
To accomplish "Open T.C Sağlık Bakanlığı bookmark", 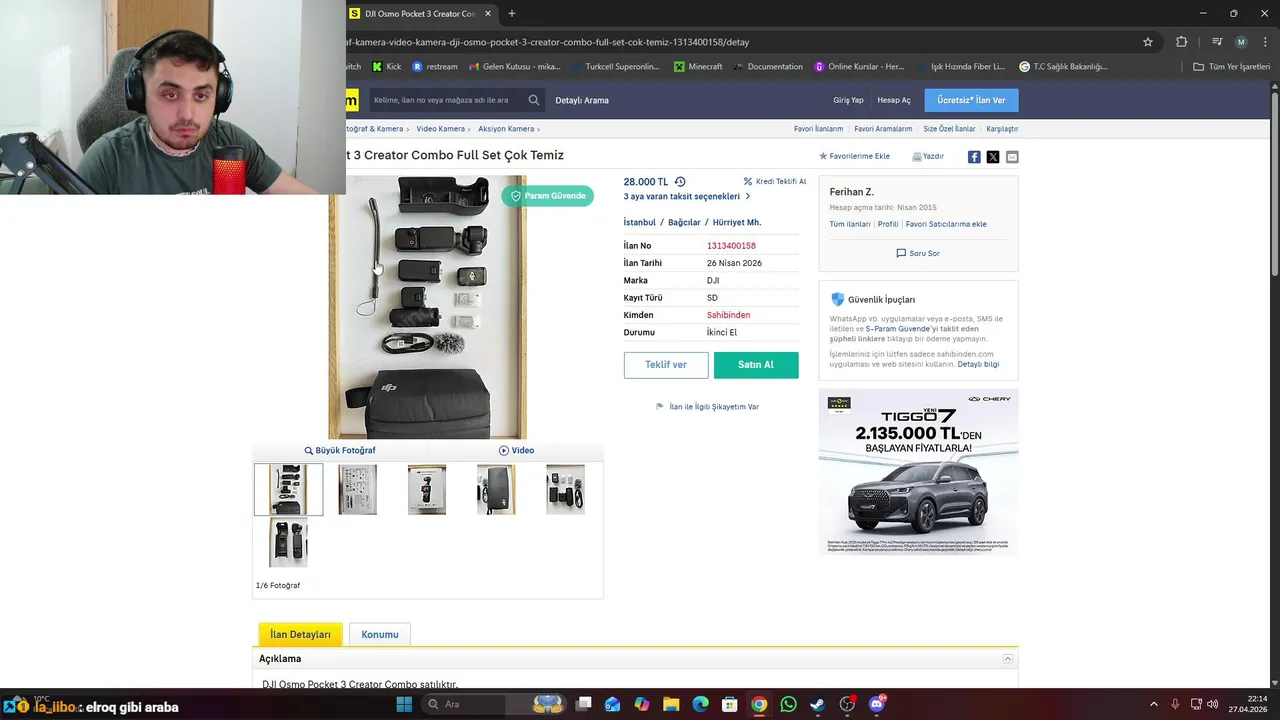I will click(x=1064, y=67).
